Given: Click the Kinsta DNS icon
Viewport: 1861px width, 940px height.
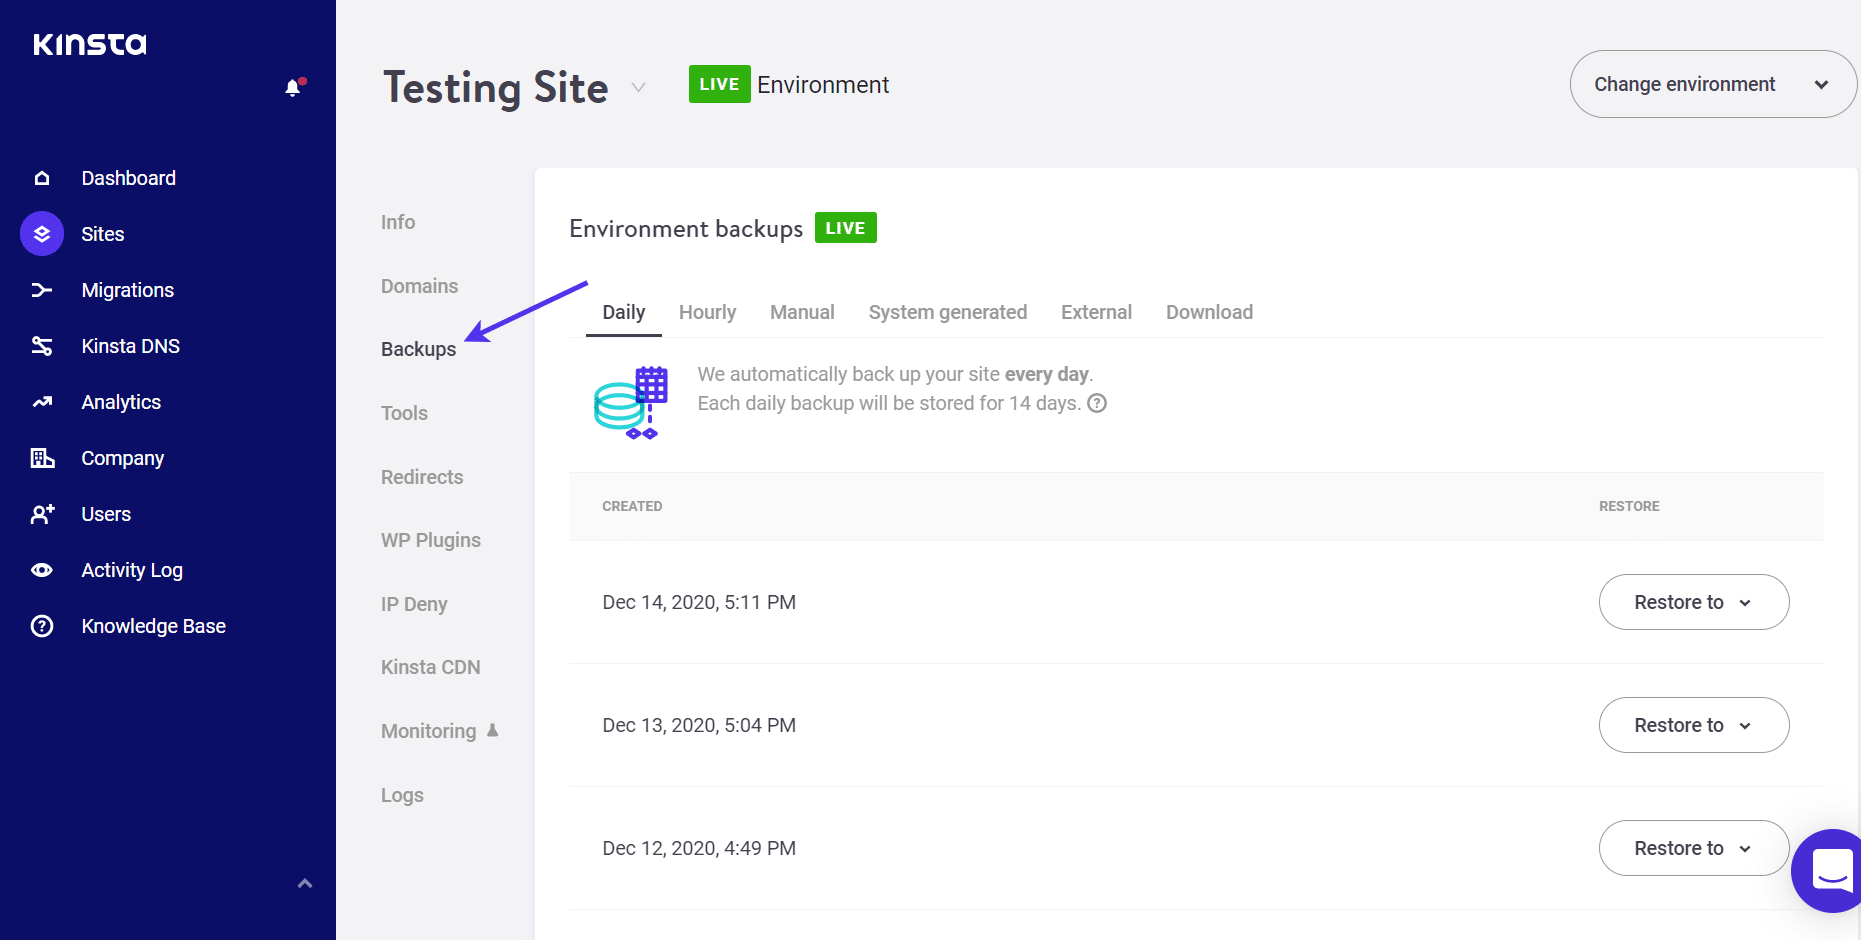Looking at the screenshot, I should click(42, 346).
